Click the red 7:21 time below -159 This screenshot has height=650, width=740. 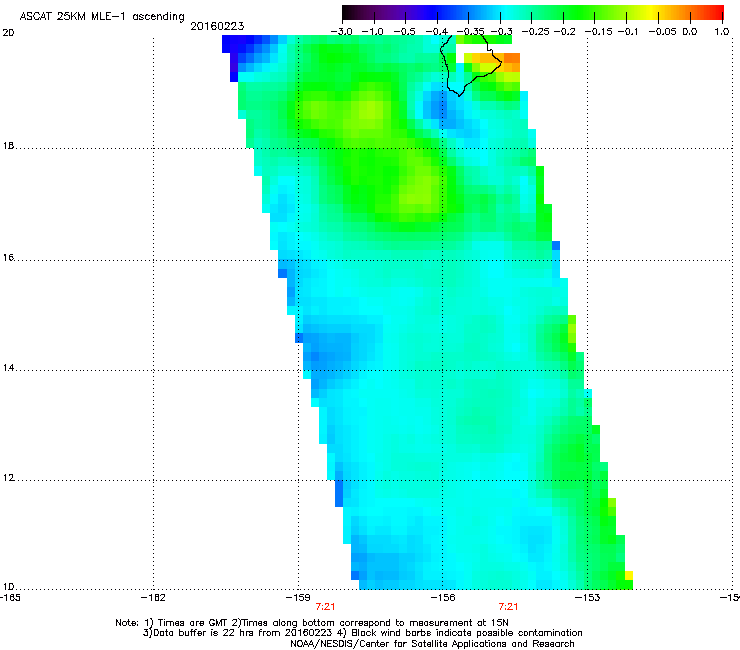coord(325,607)
